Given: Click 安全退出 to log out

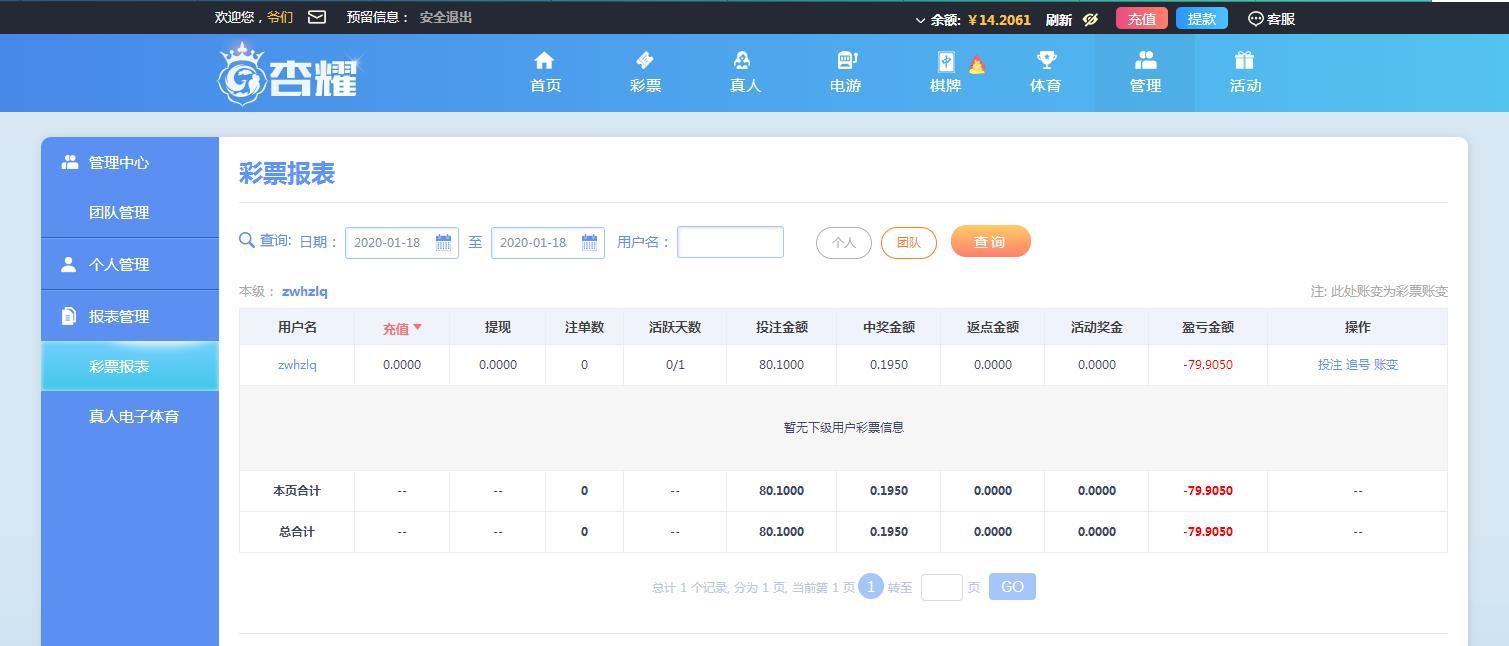Looking at the screenshot, I should point(446,17).
